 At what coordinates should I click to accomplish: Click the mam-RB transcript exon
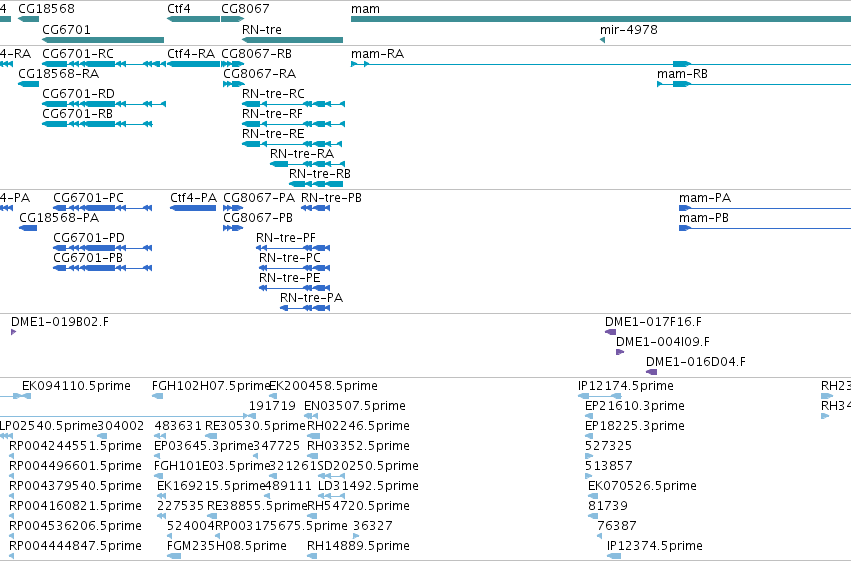[x=681, y=84]
